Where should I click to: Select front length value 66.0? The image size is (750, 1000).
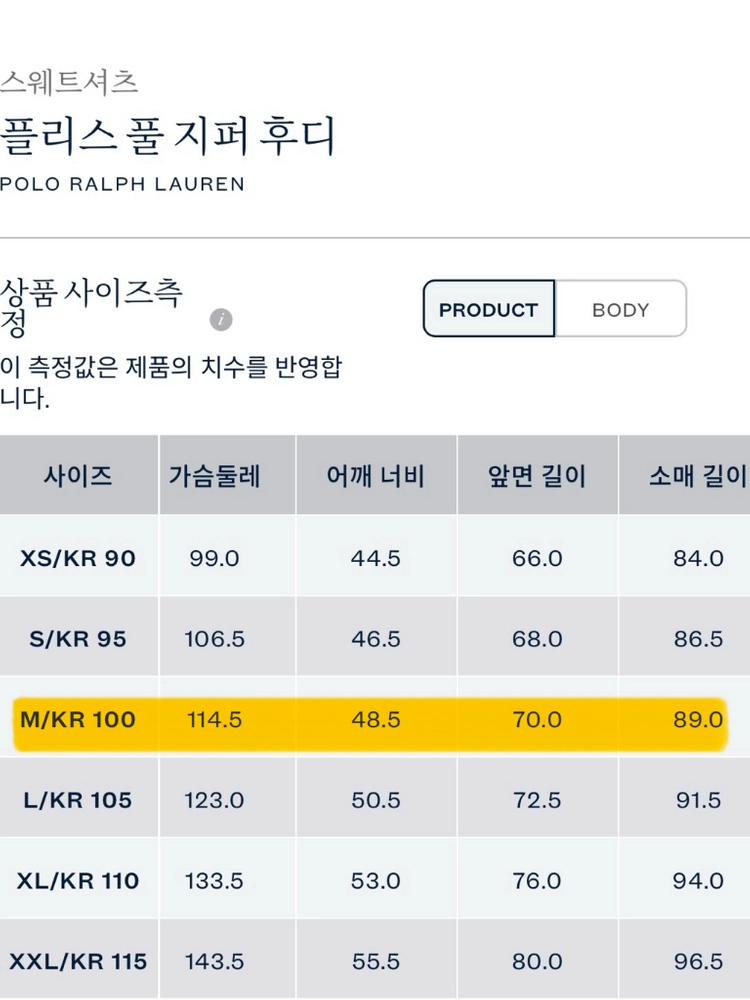(537, 558)
